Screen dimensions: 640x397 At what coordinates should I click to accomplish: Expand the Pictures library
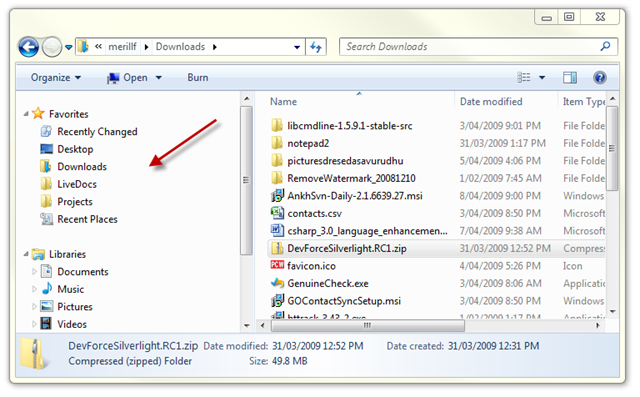[34, 306]
